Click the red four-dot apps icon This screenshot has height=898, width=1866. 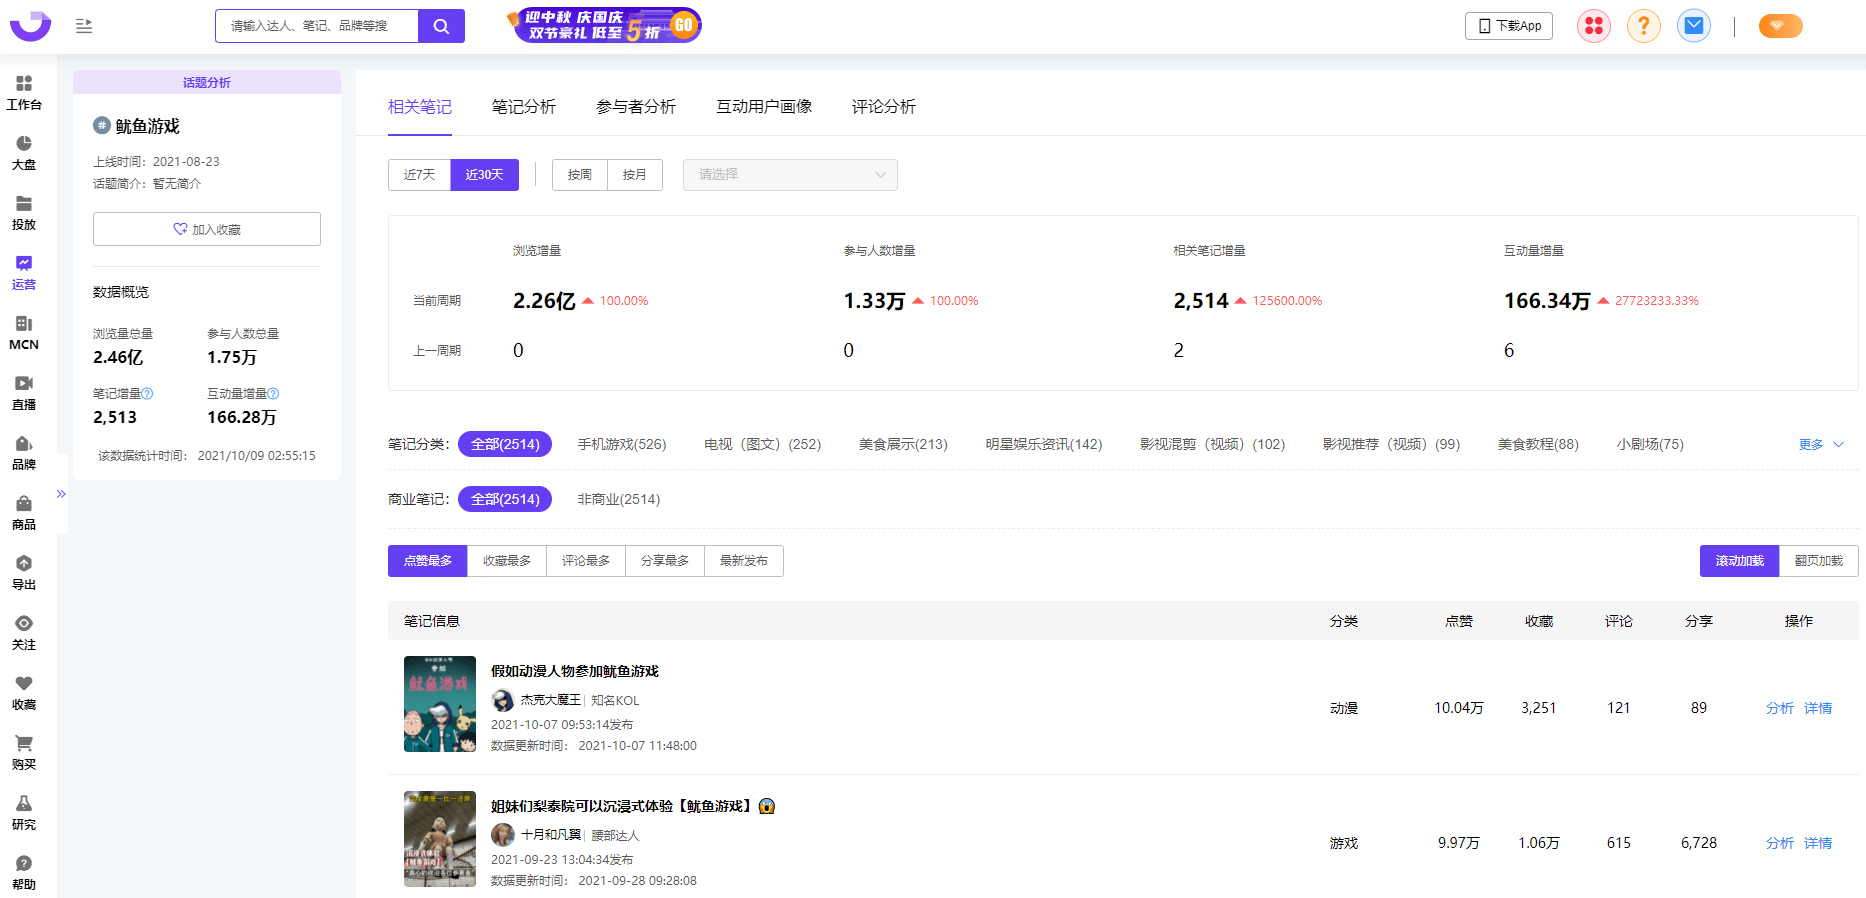[x=1593, y=26]
